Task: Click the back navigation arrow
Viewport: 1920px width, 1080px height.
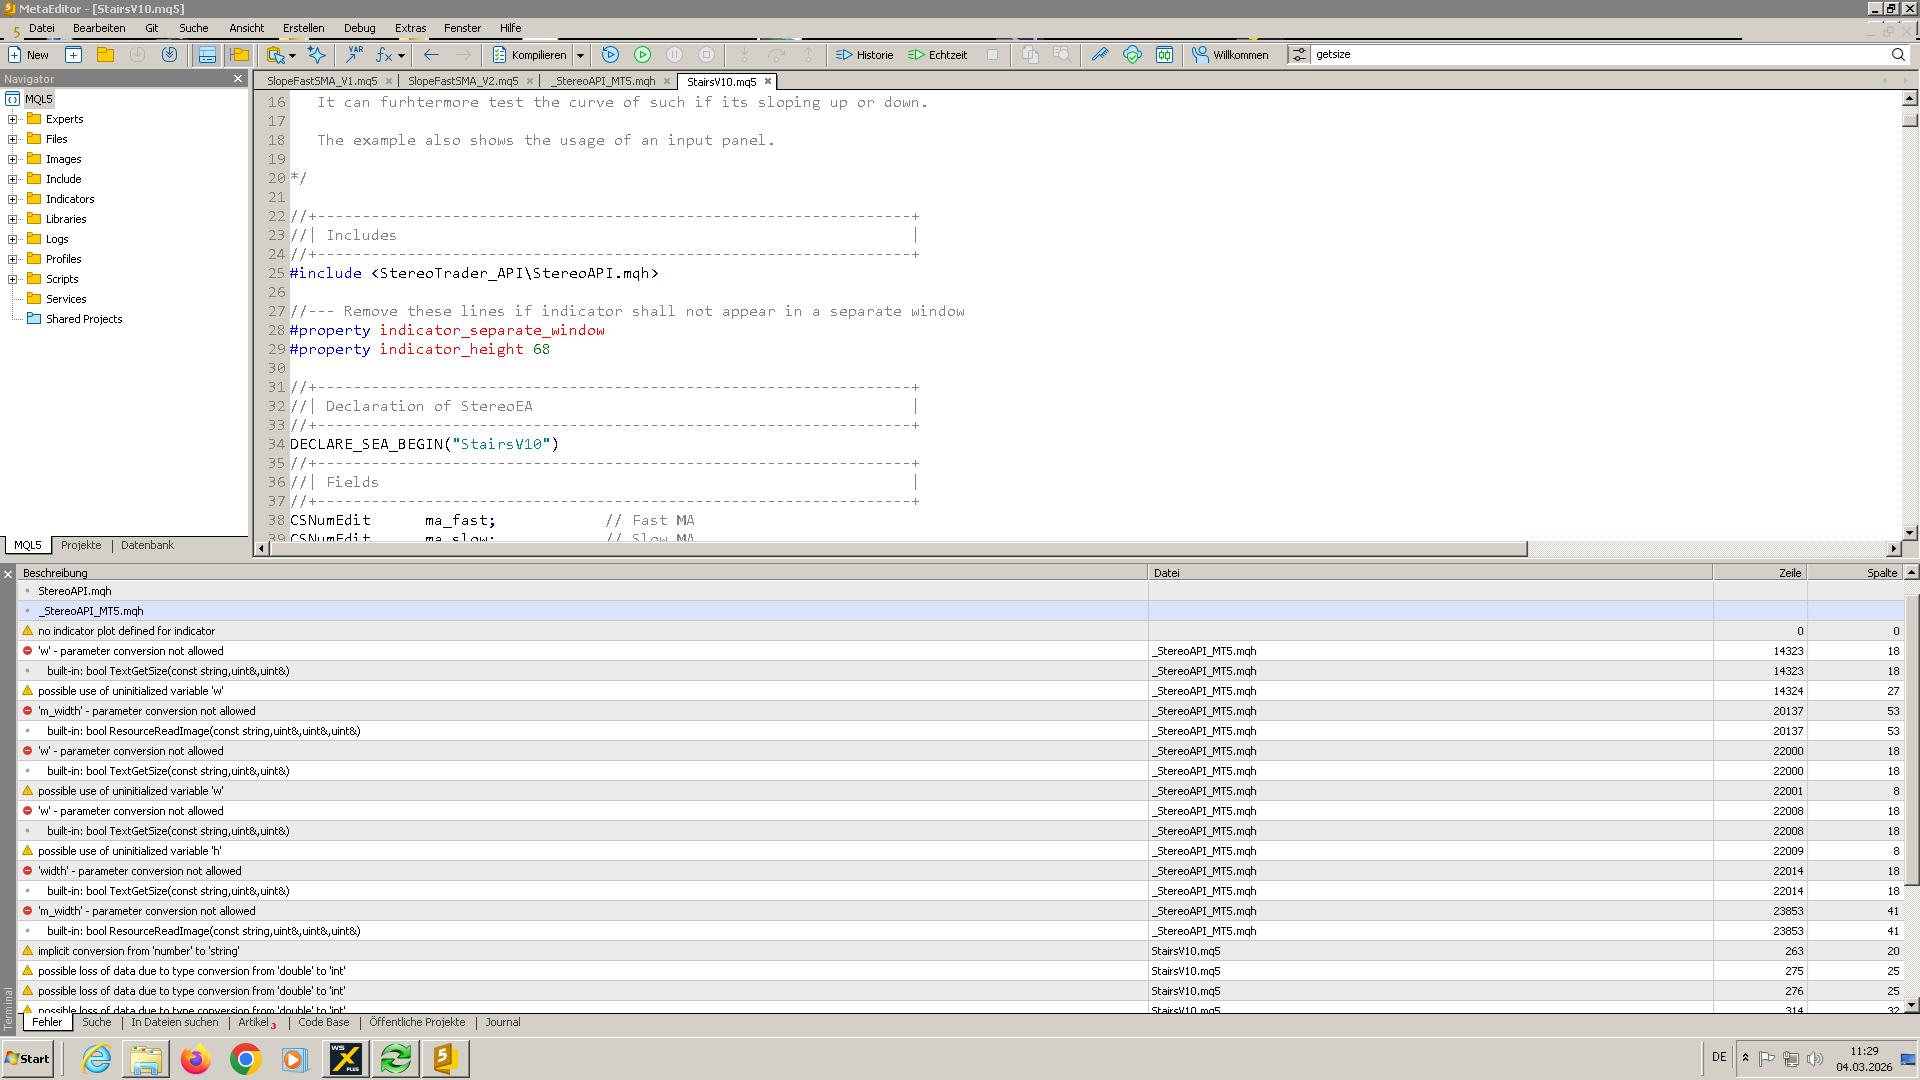Action: [x=431, y=55]
